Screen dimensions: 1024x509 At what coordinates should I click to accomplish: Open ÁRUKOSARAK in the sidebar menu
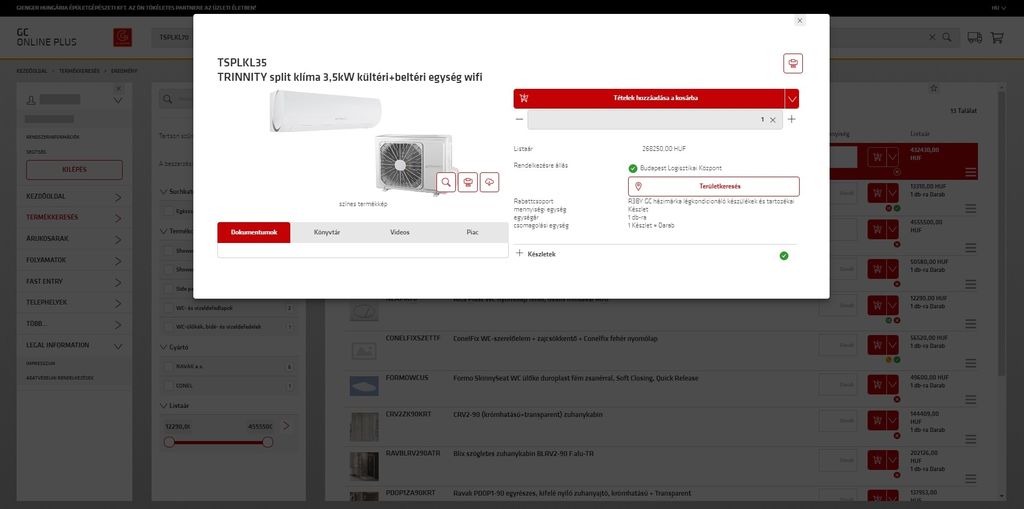pyautogui.click(x=74, y=239)
